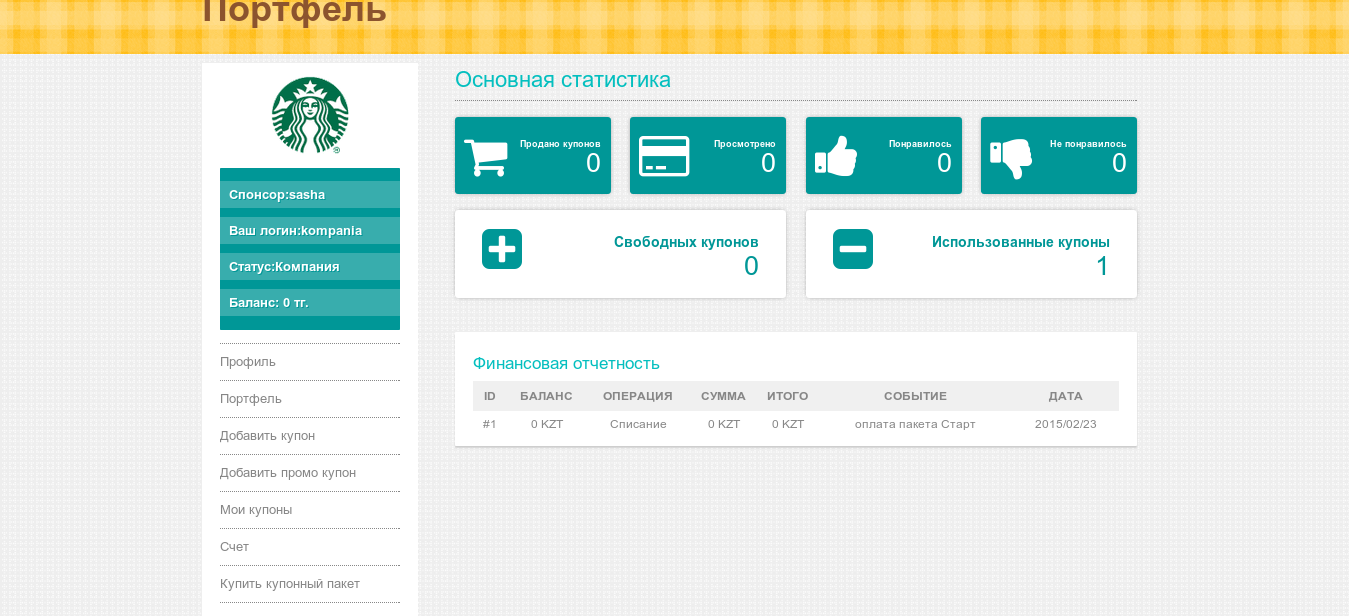Select Купить купонный пакет link
Image resolution: width=1349 pixels, height=616 pixels.
click(290, 584)
